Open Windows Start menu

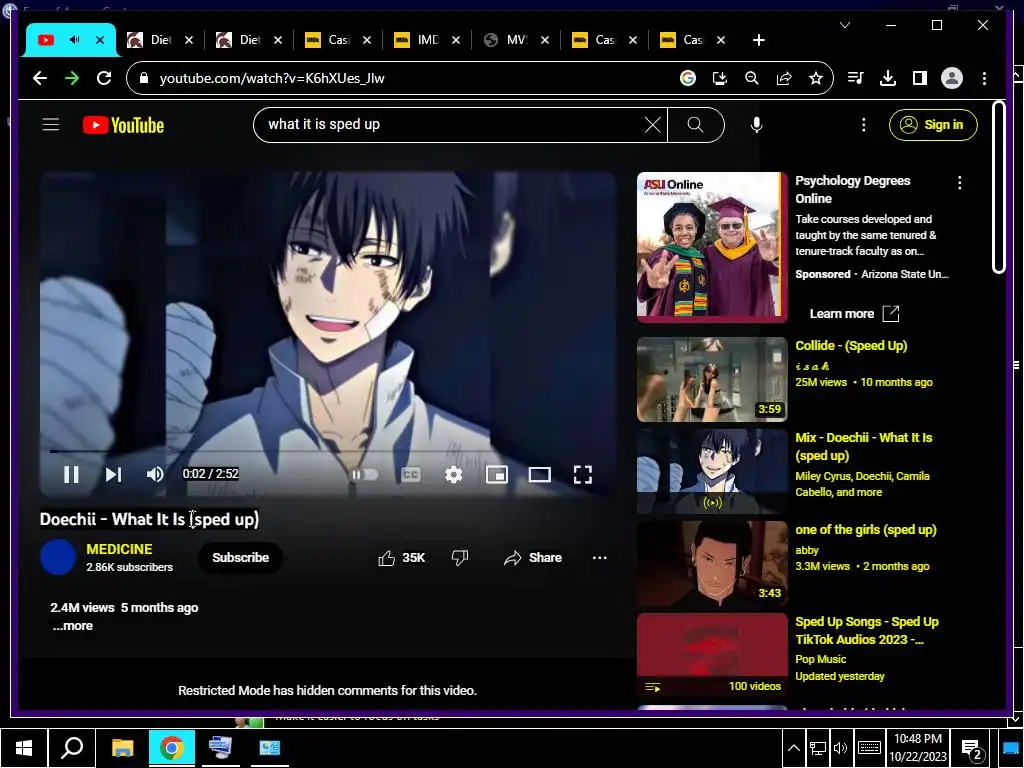[x=24, y=748]
